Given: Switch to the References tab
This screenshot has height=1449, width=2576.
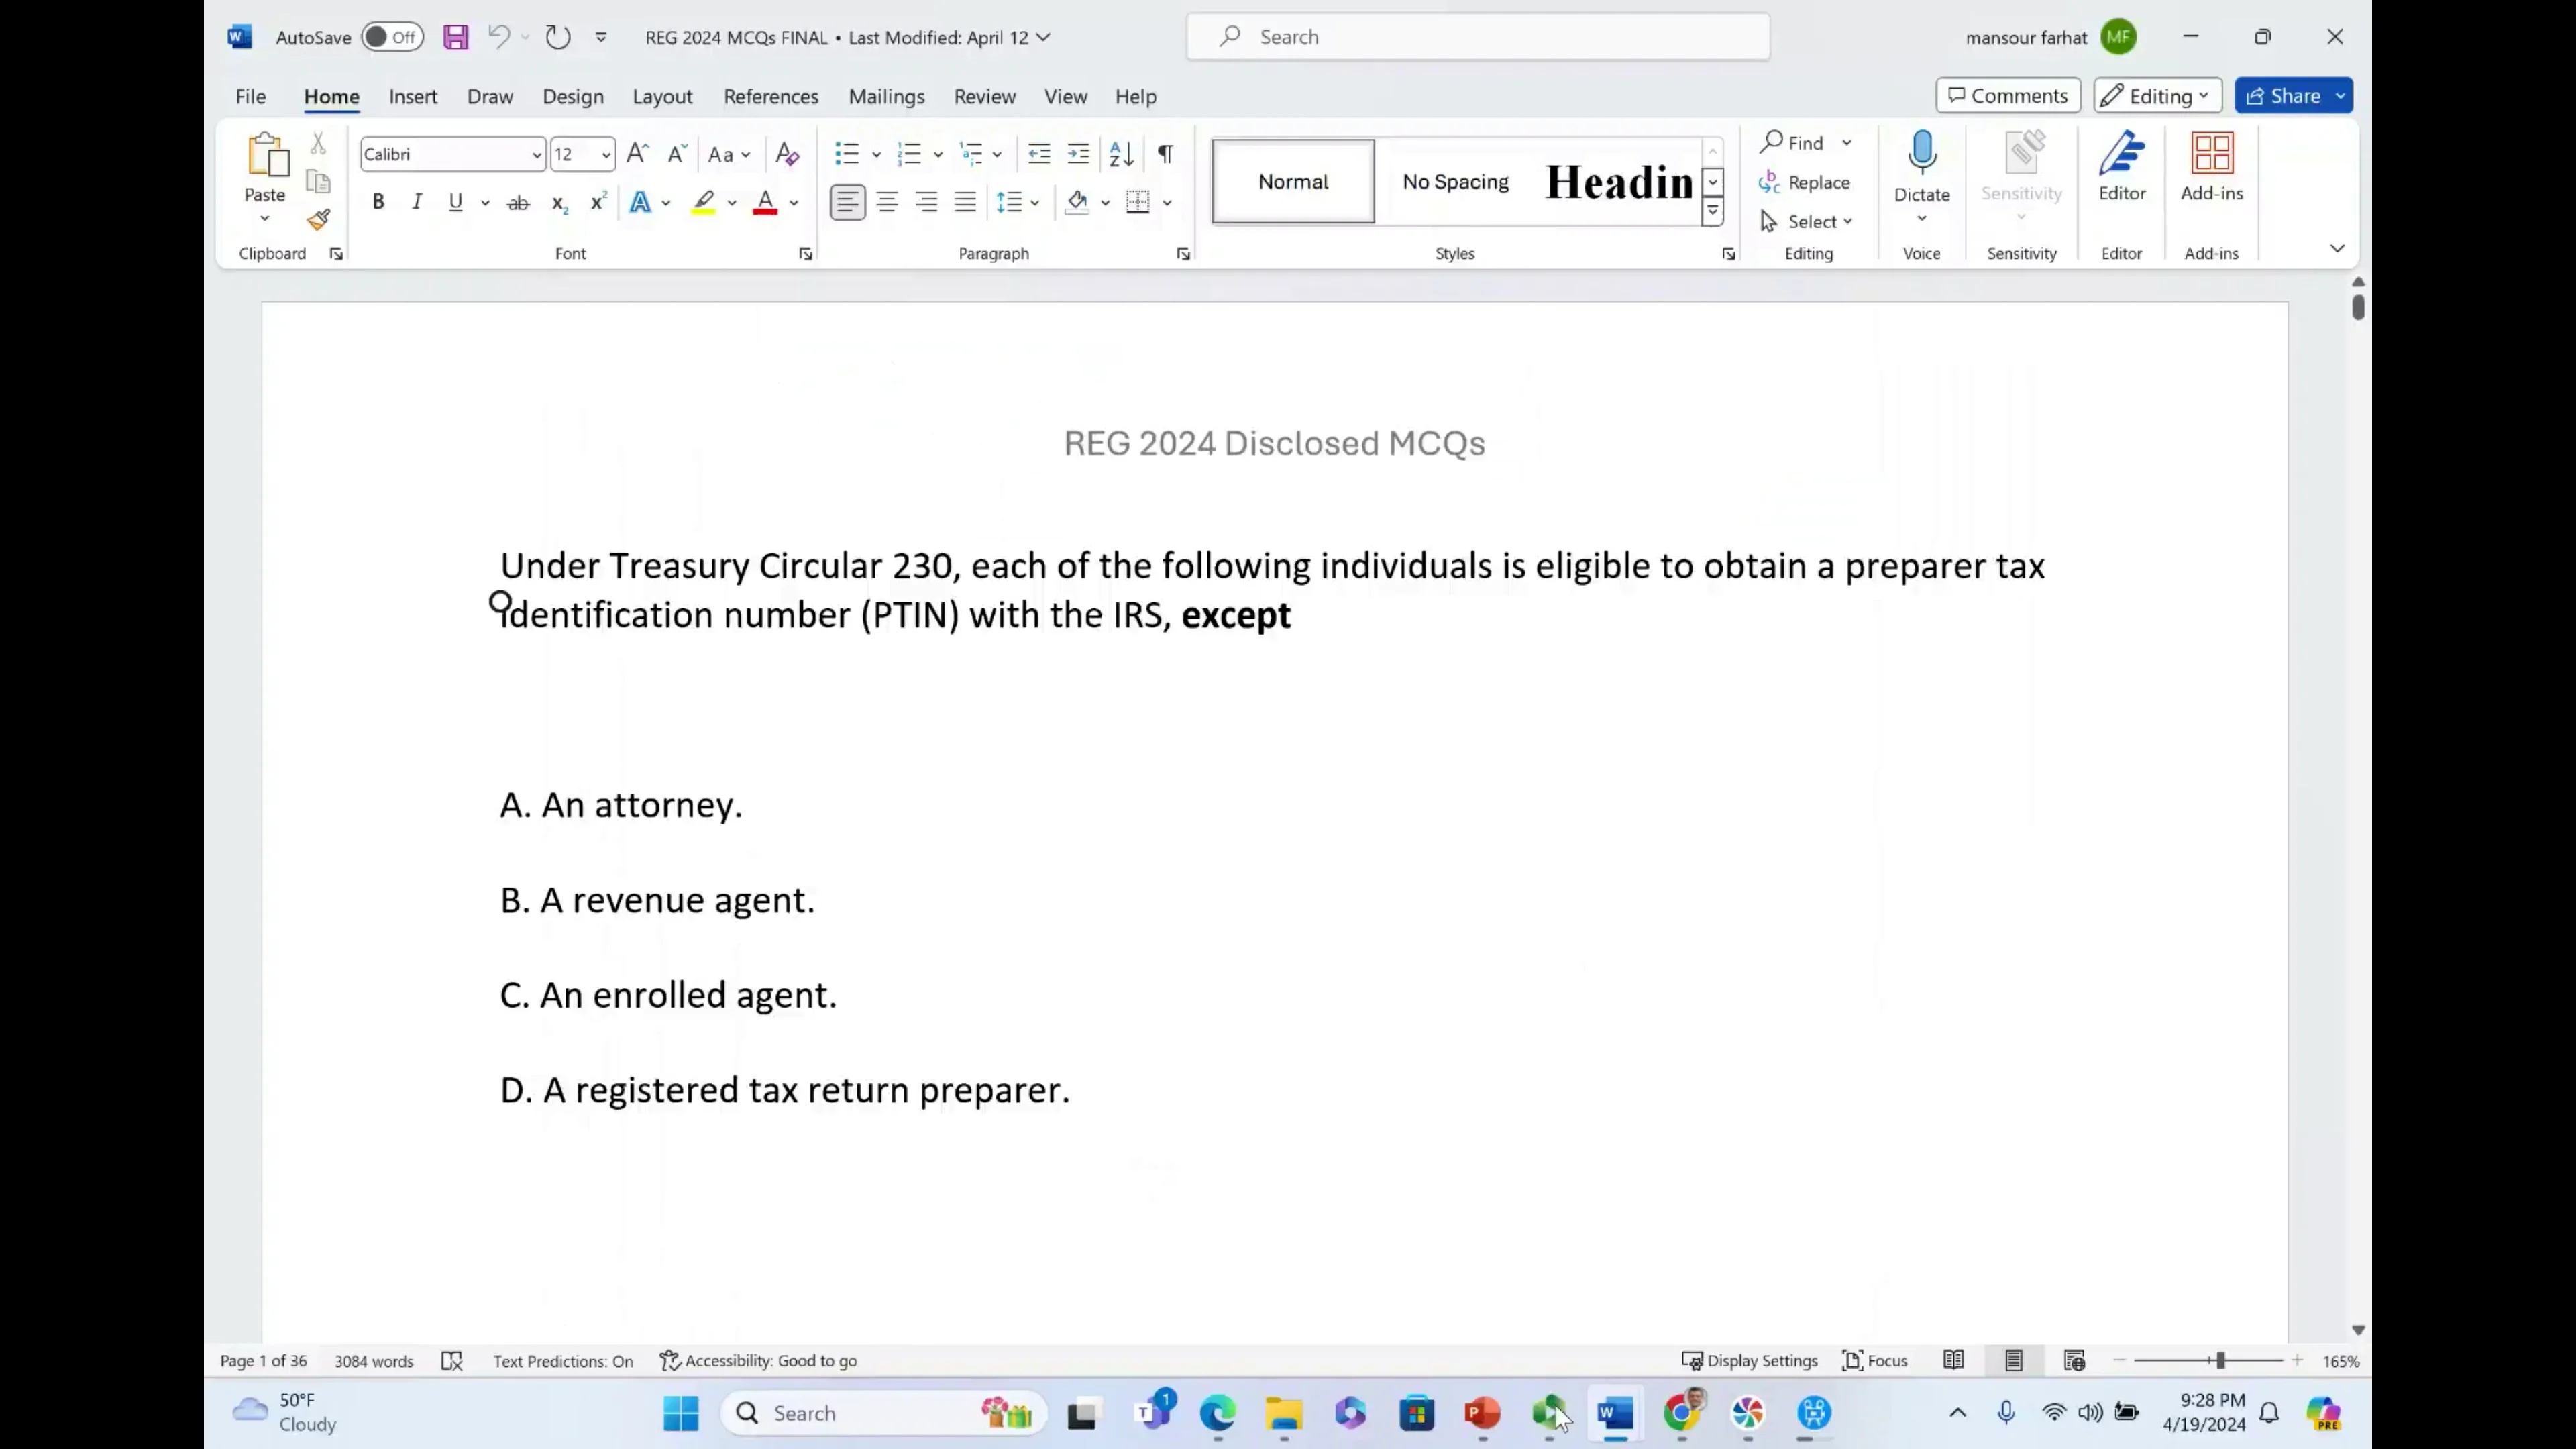Looking at the screenshot, I should point(771,96).
